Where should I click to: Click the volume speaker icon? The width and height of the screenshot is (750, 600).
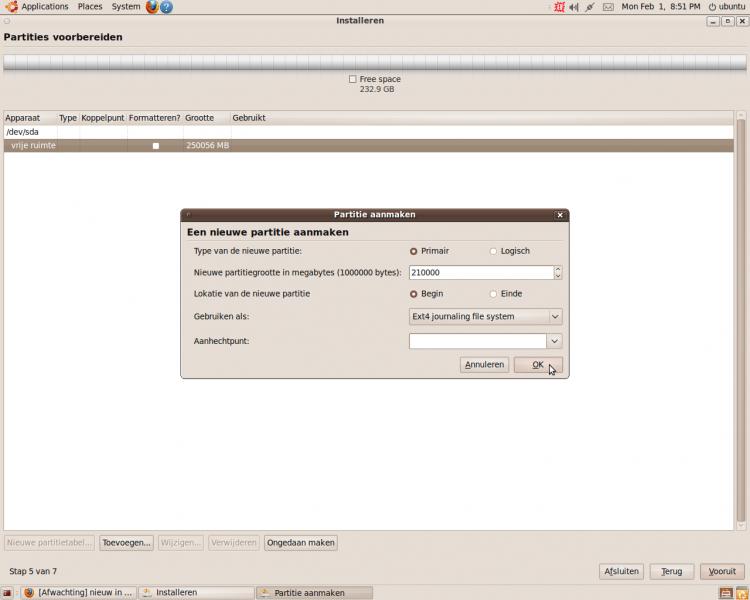pos(573,7)
